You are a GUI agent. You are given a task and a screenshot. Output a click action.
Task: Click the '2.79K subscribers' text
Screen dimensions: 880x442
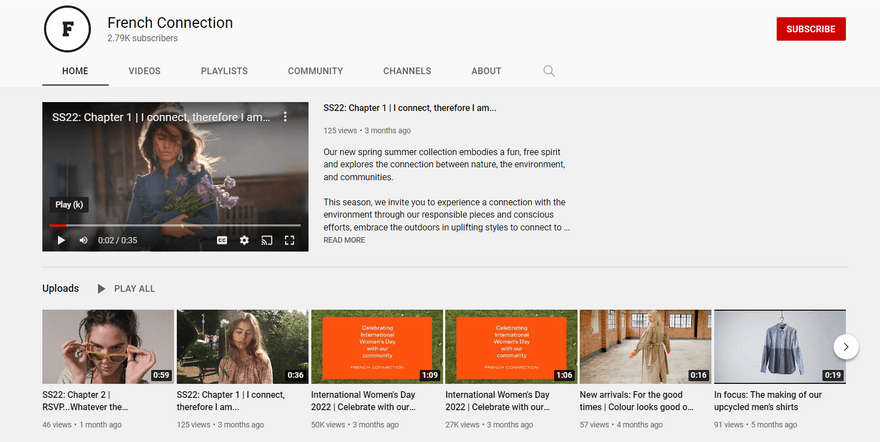(143, 38)
